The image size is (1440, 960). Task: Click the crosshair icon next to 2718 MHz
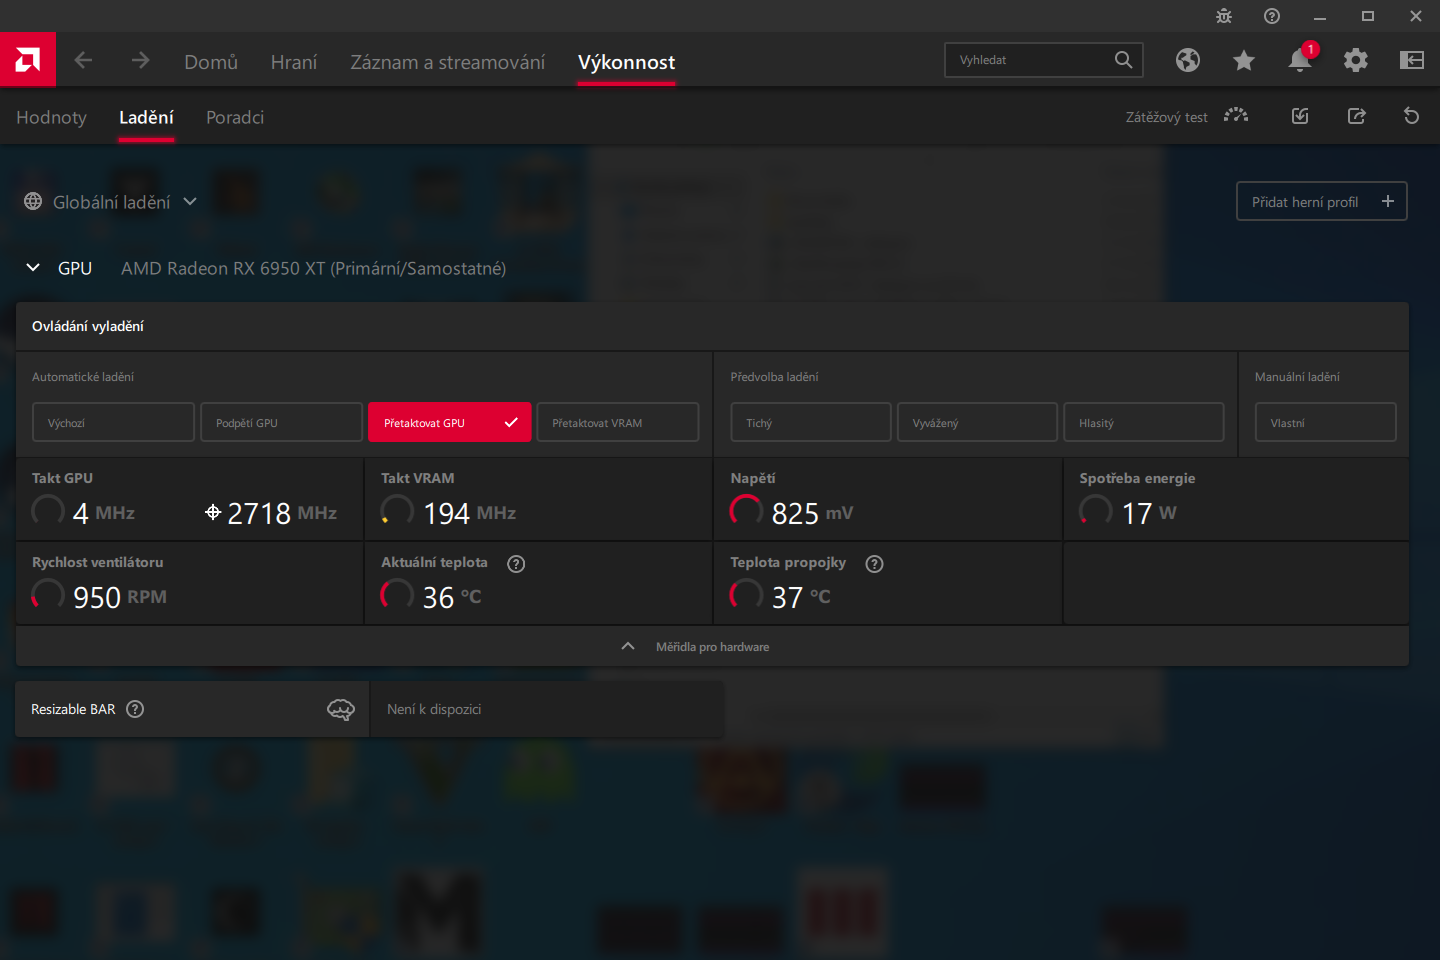point(213,512)
